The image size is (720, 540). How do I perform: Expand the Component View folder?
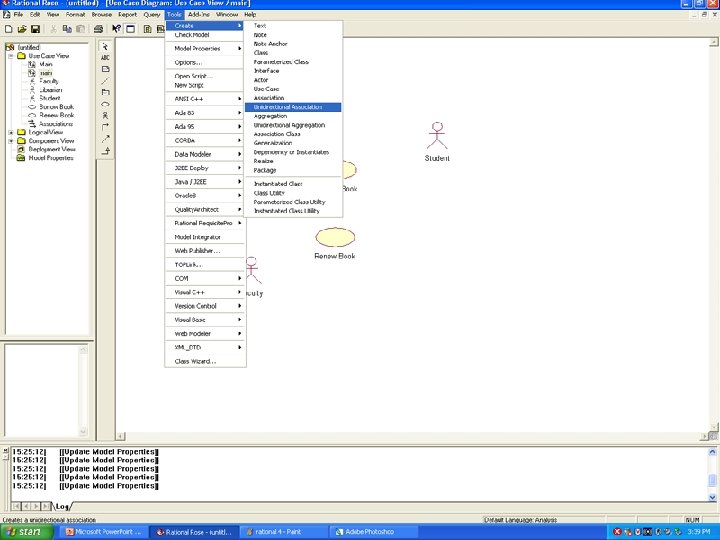[11, 141]
